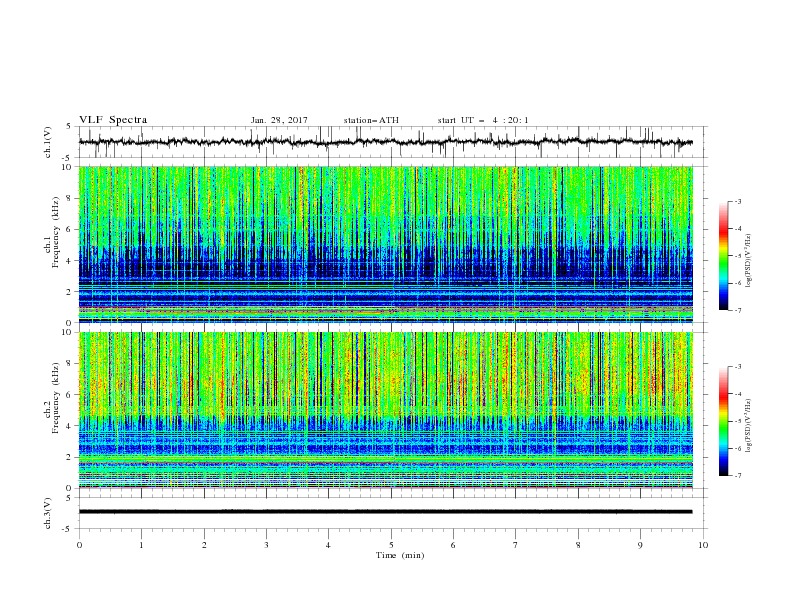Click the ch.2 "Frequency (kHz)" axis label
The width and height of the screenshot is (792, 612).
click(55, 397)
